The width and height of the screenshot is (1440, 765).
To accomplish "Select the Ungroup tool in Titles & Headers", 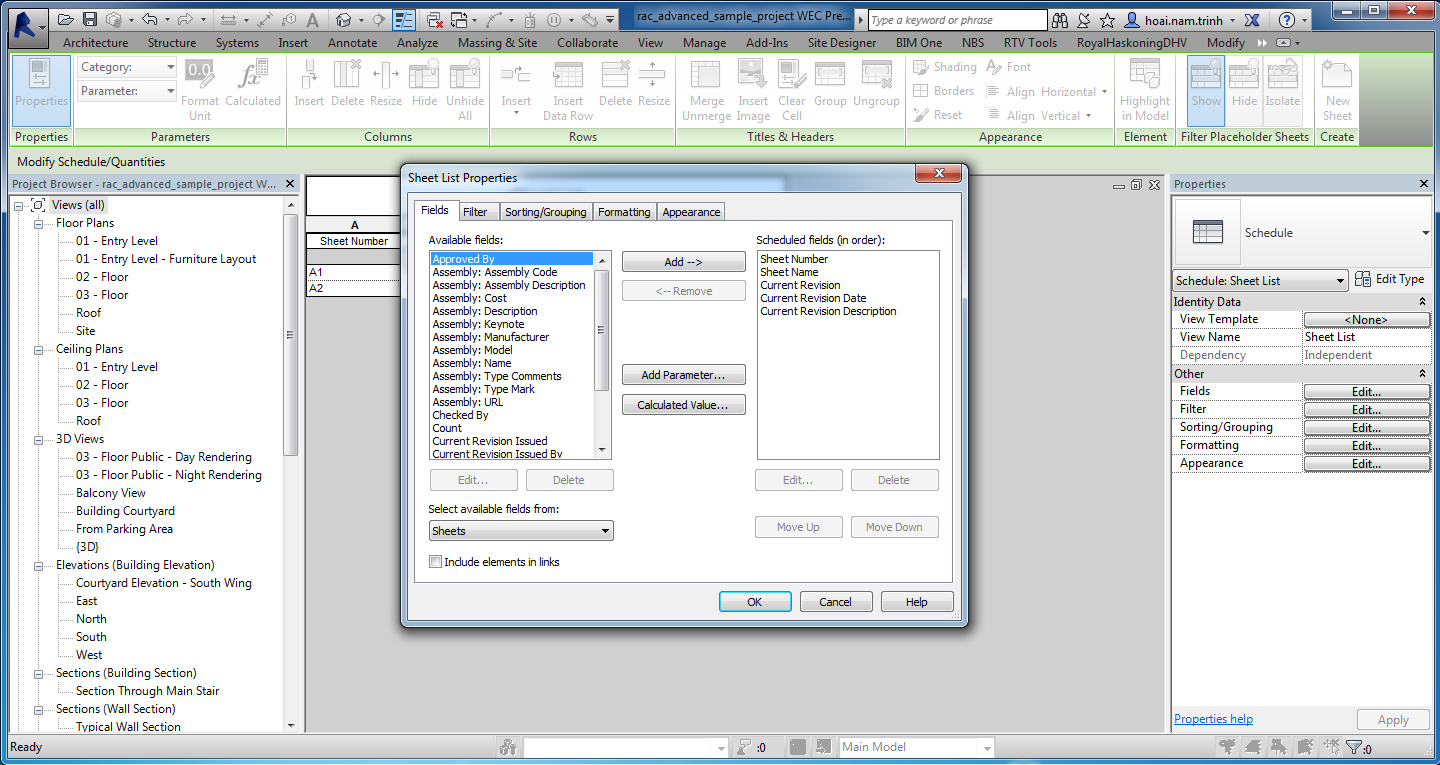I will click(875, 90).
